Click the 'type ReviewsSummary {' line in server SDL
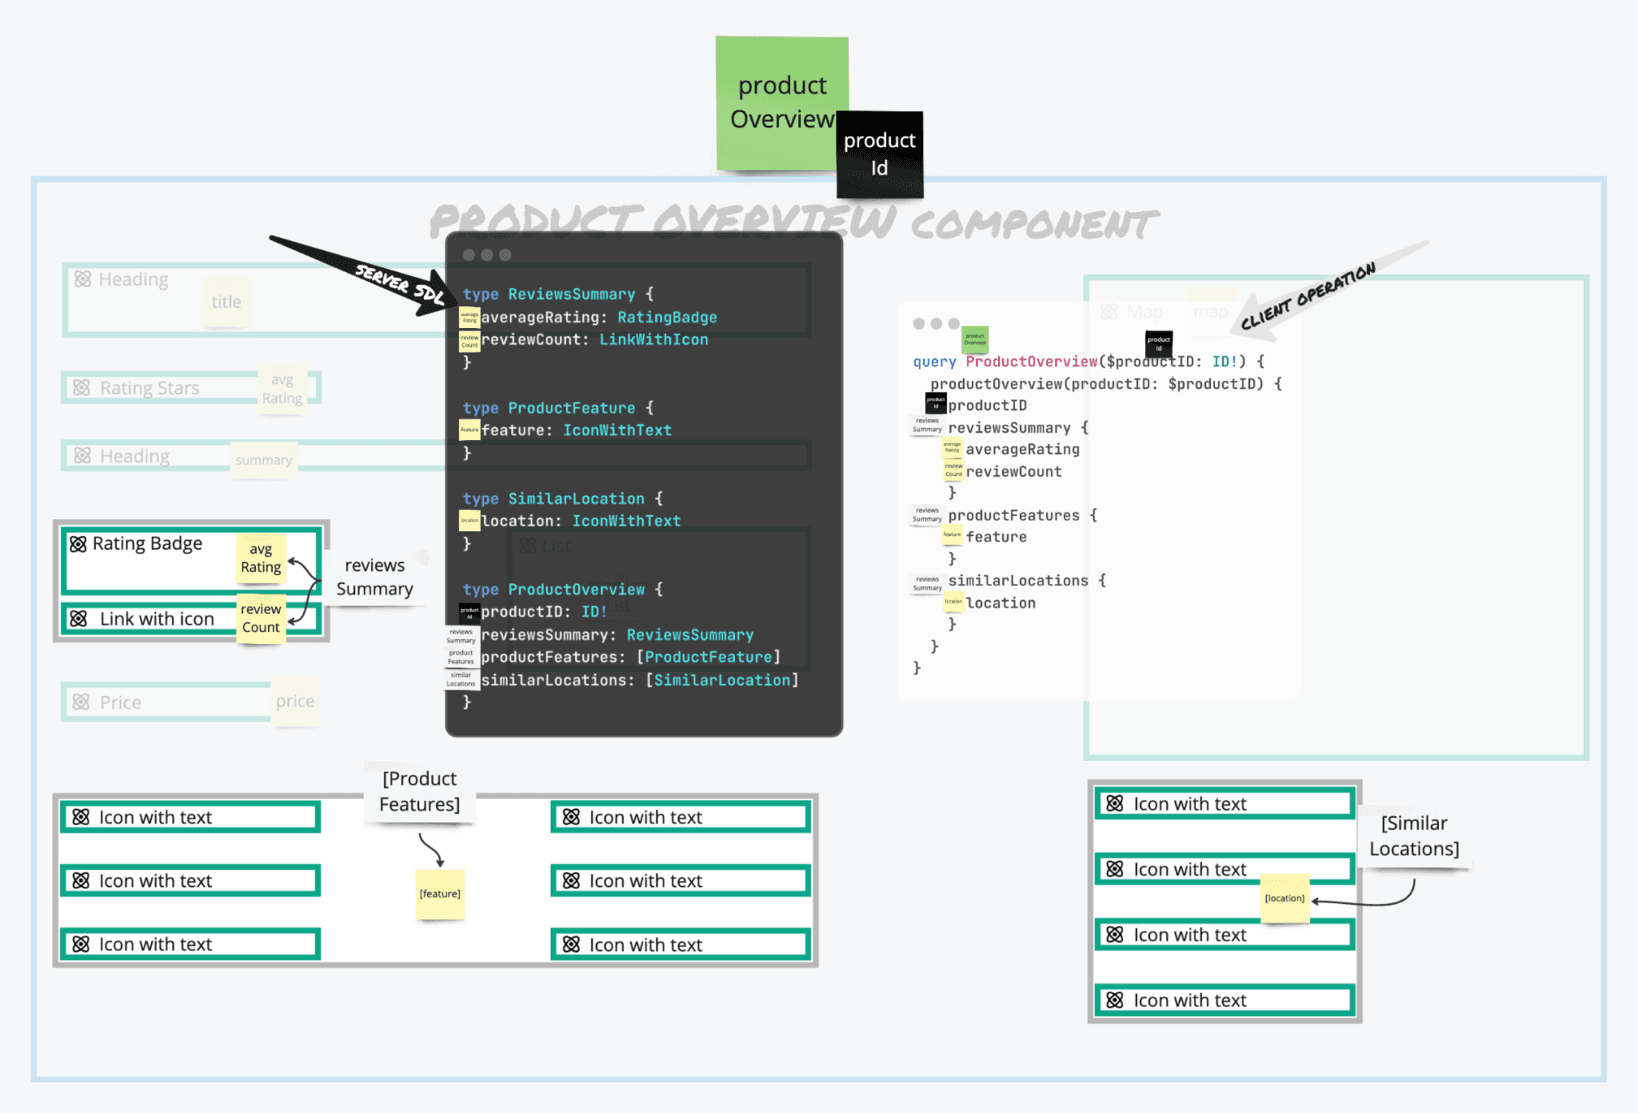 pyautogui.click(x=558, y=294)
